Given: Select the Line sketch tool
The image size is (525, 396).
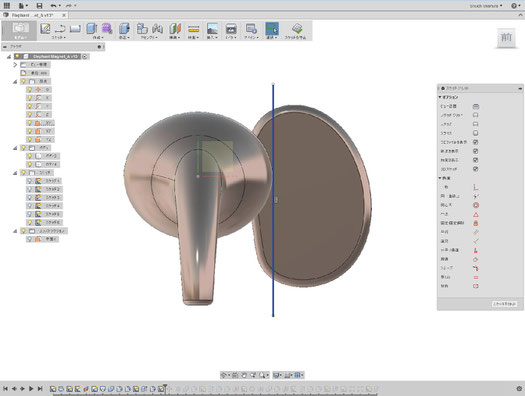Looking at the screenshot, I should coord(60,28).
